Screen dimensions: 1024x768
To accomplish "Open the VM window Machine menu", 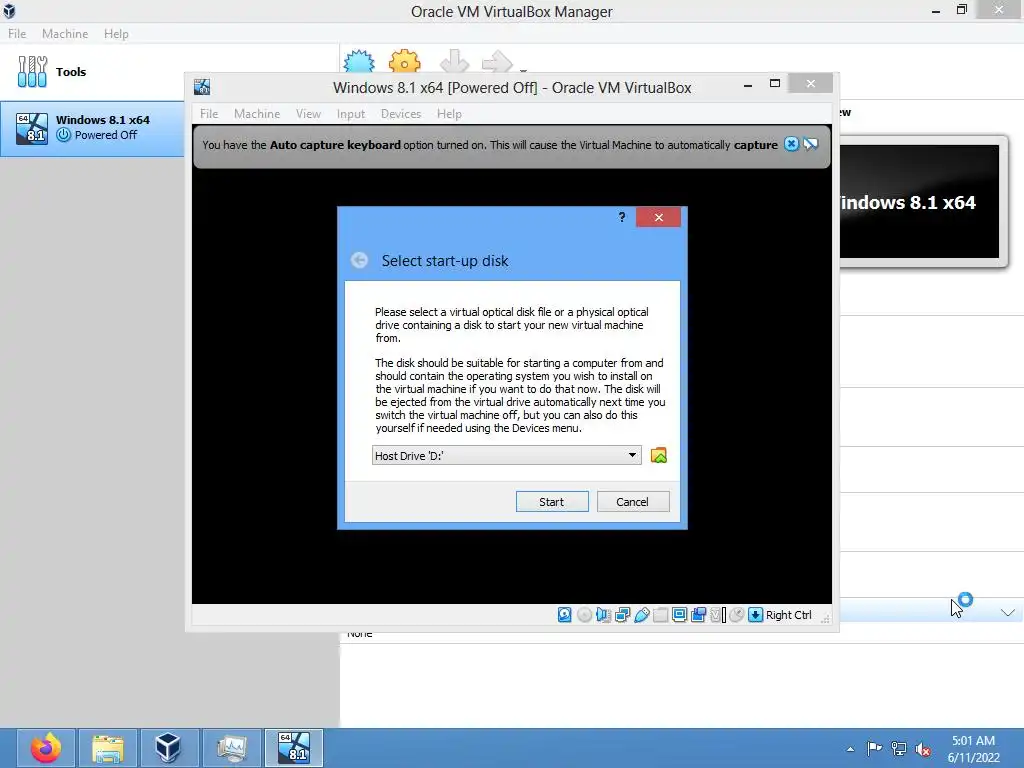I will point(257,114).
